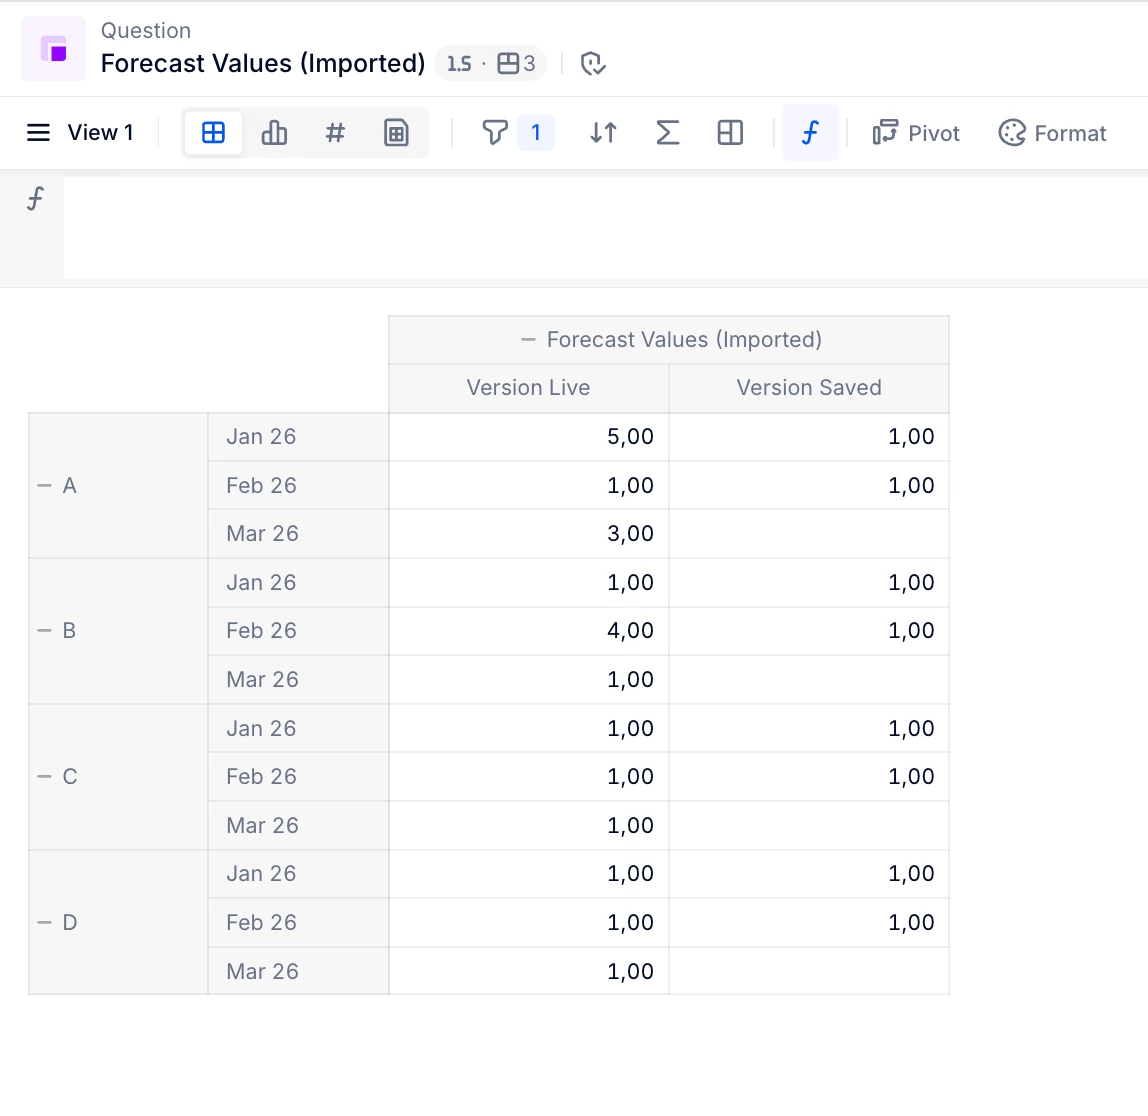Screen dimensions: 1148x1116
Task: Open the sigma totals icon
Action: point(667,133)
